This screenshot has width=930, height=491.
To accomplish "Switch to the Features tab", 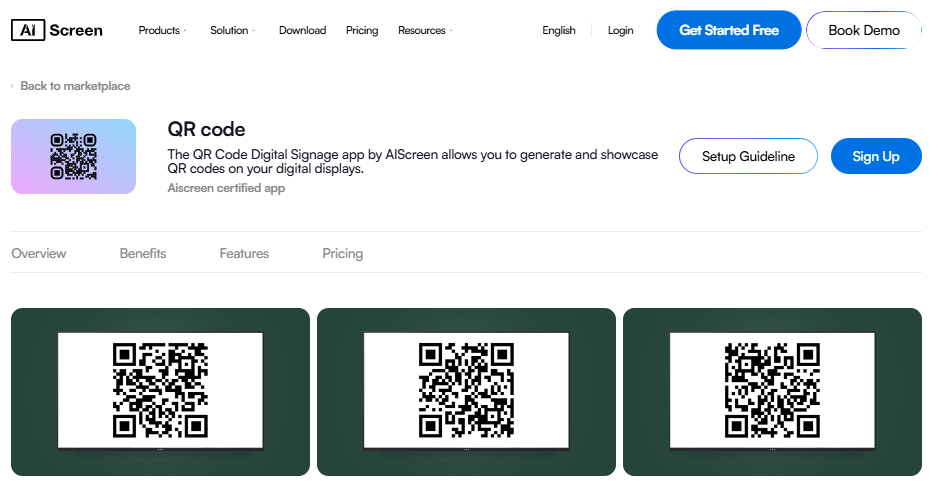I will pos(244,253).
